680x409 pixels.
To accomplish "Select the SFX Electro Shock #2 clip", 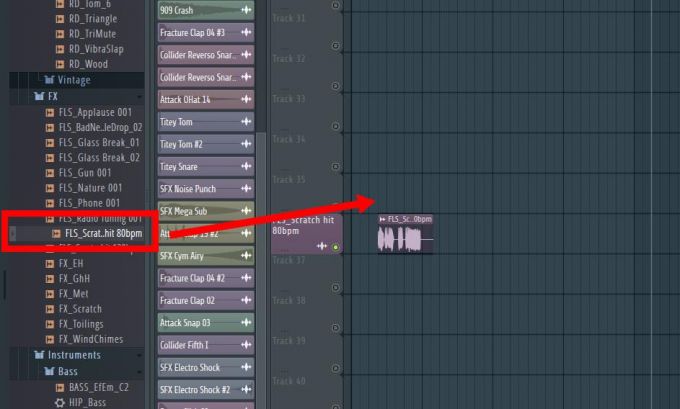I will [x=206, y=389].
